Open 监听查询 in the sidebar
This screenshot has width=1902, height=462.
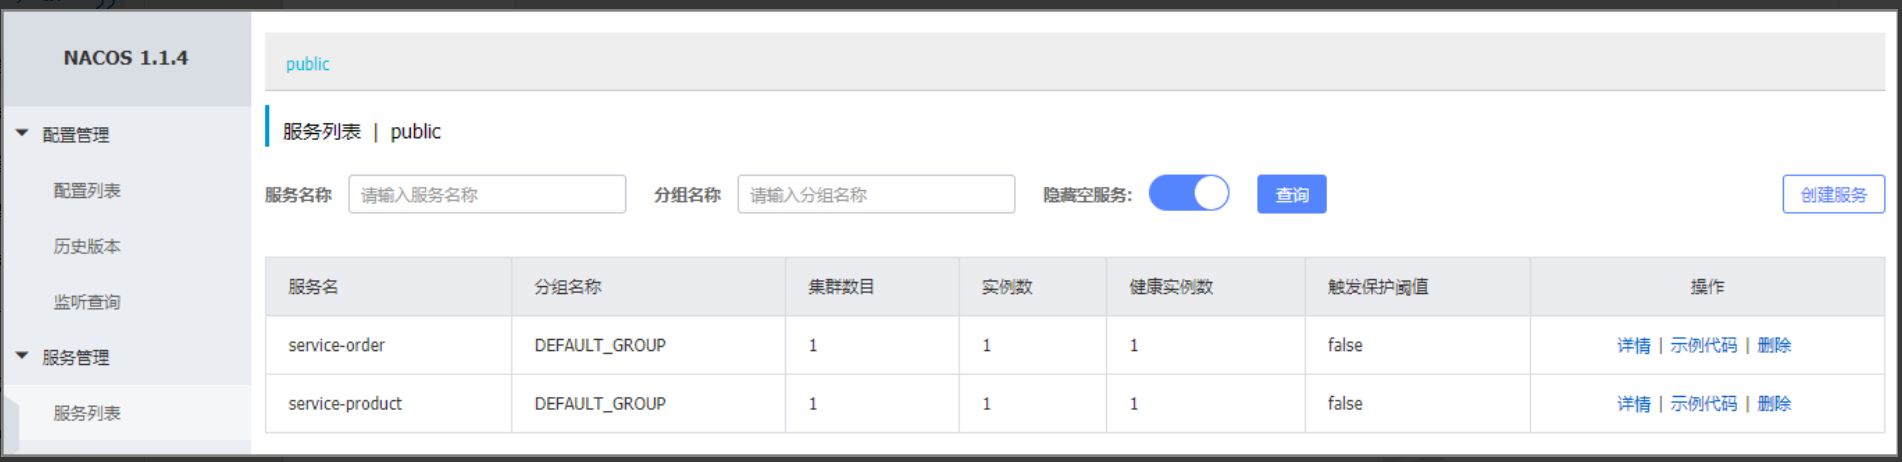pos(87,302)
